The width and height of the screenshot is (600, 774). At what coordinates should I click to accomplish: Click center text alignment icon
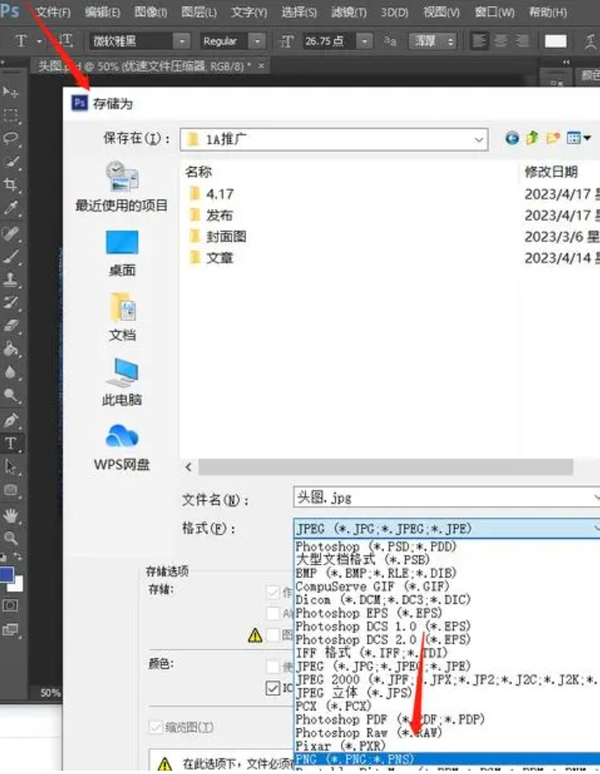coord(500,41)
